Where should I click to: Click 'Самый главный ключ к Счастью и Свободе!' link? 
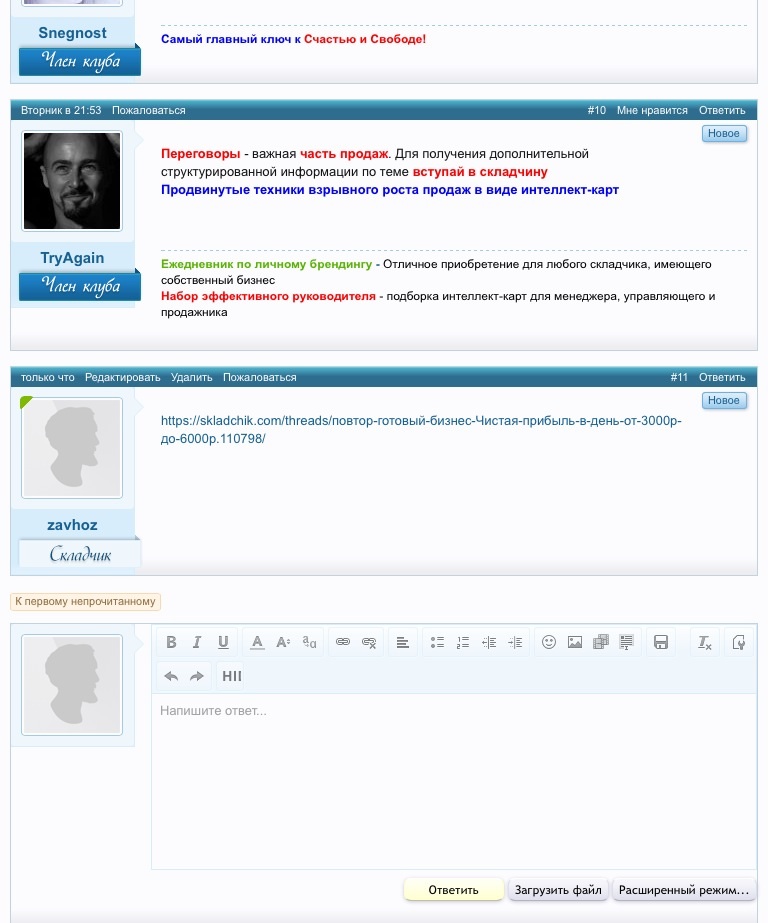point(293,39)
